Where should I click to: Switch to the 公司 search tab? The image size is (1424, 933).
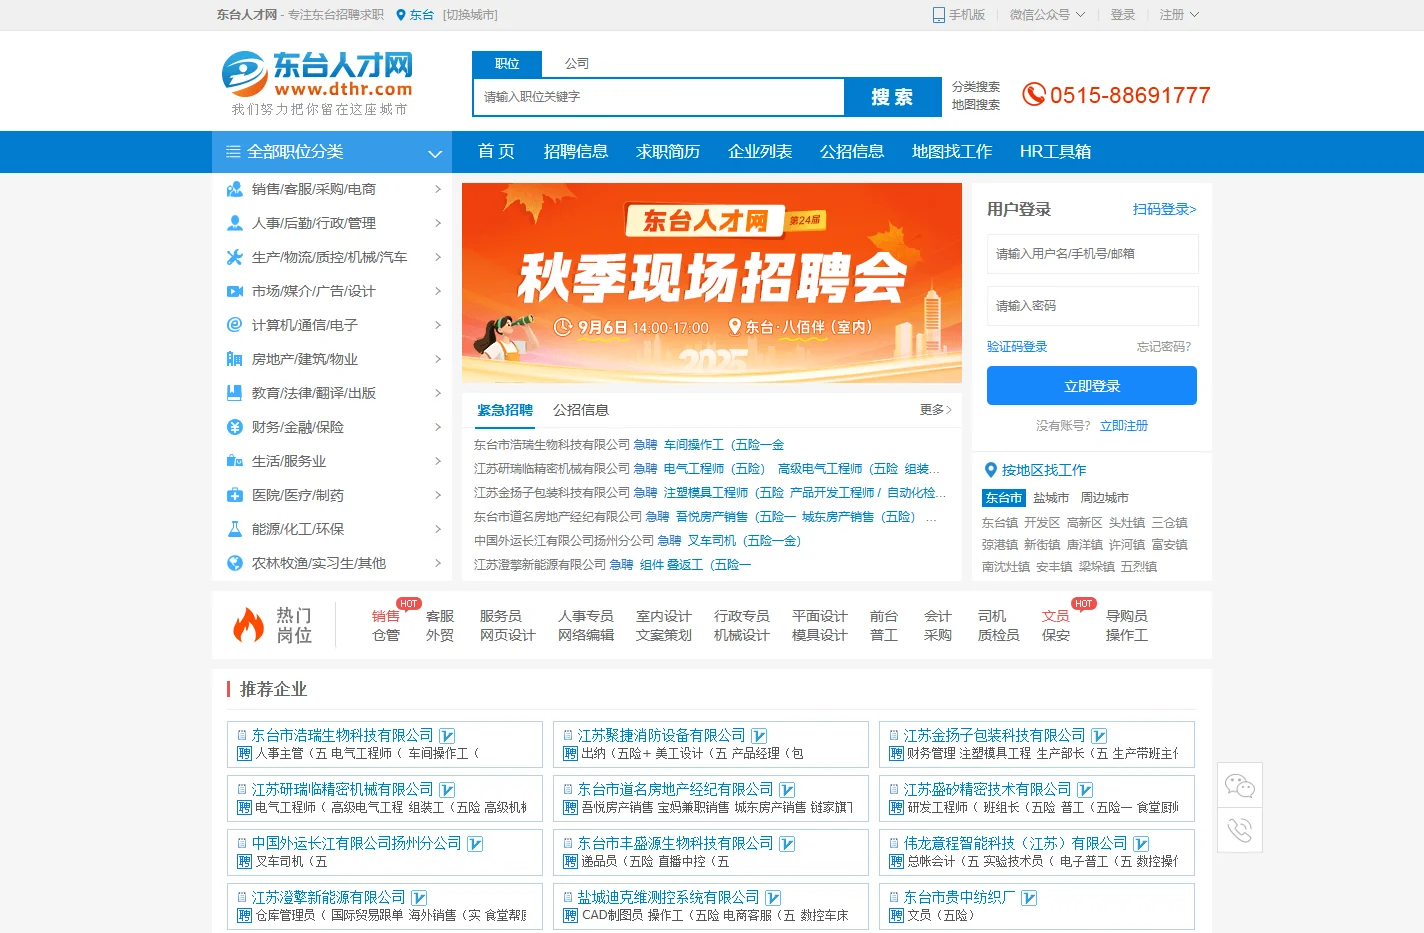point(577,64)
